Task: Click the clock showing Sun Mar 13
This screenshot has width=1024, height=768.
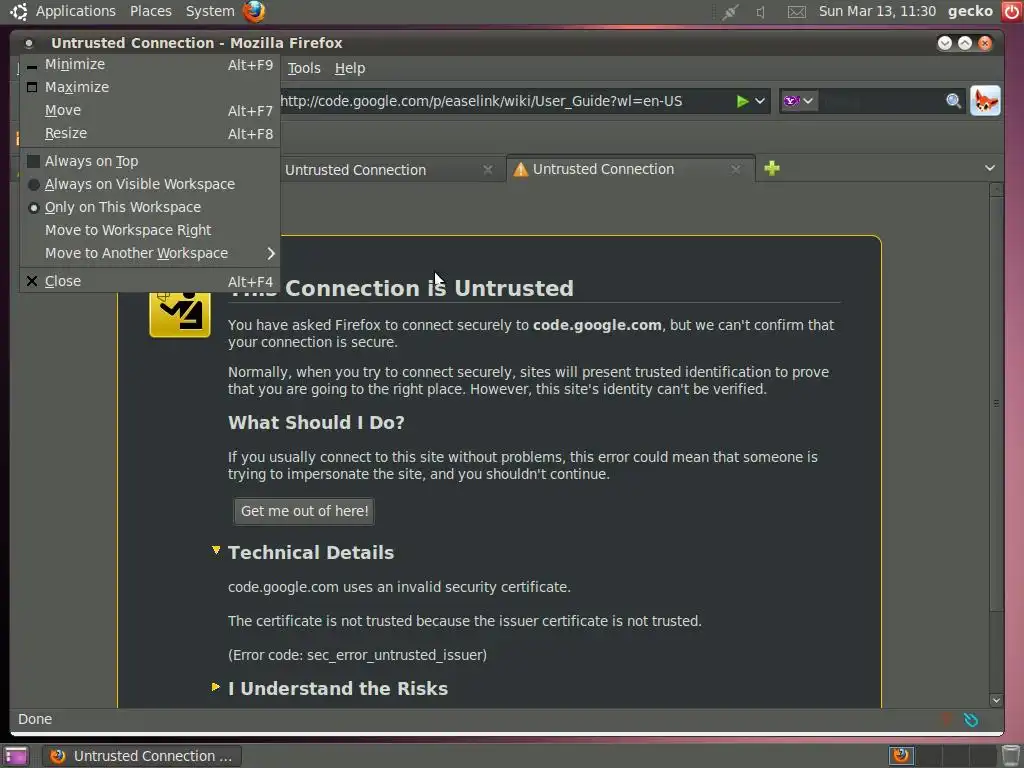Action: pyautogui.click(x=876, y=11)
